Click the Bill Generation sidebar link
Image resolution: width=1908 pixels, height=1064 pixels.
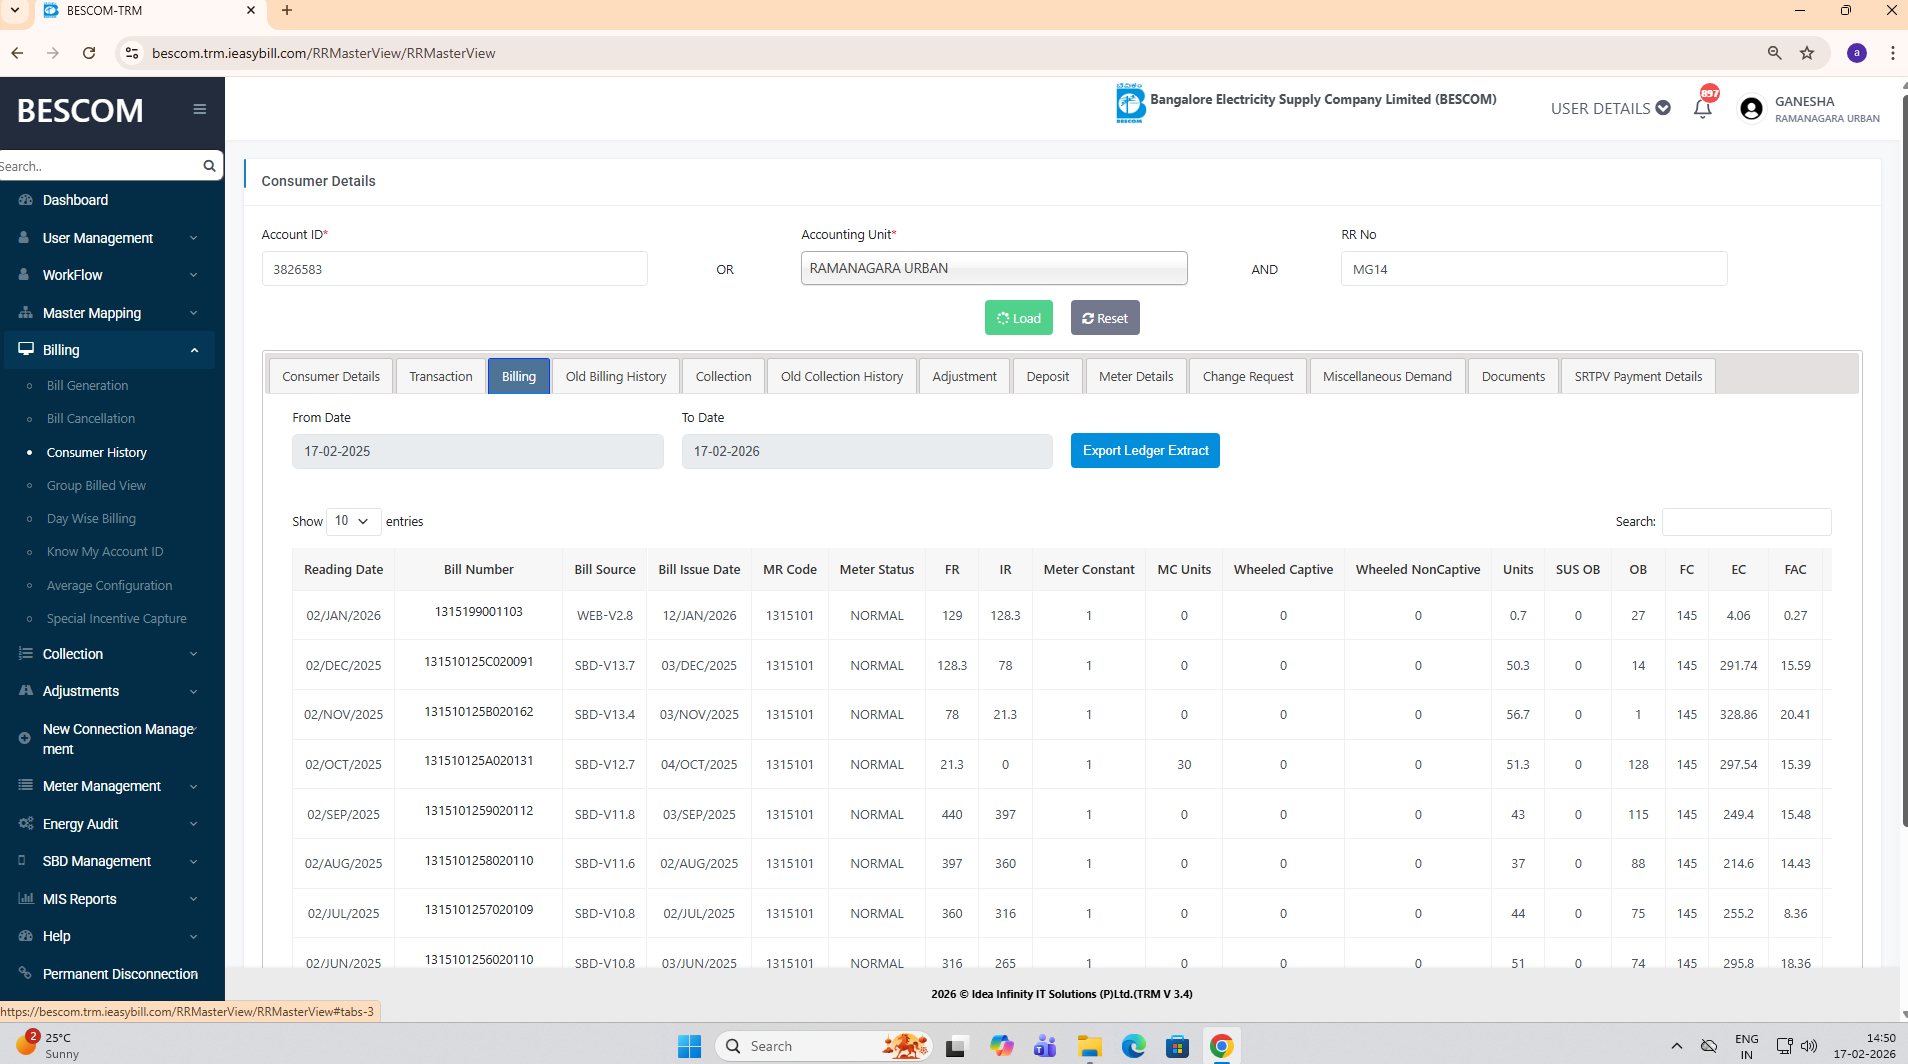pyautogui.click(x=87, y=385)
